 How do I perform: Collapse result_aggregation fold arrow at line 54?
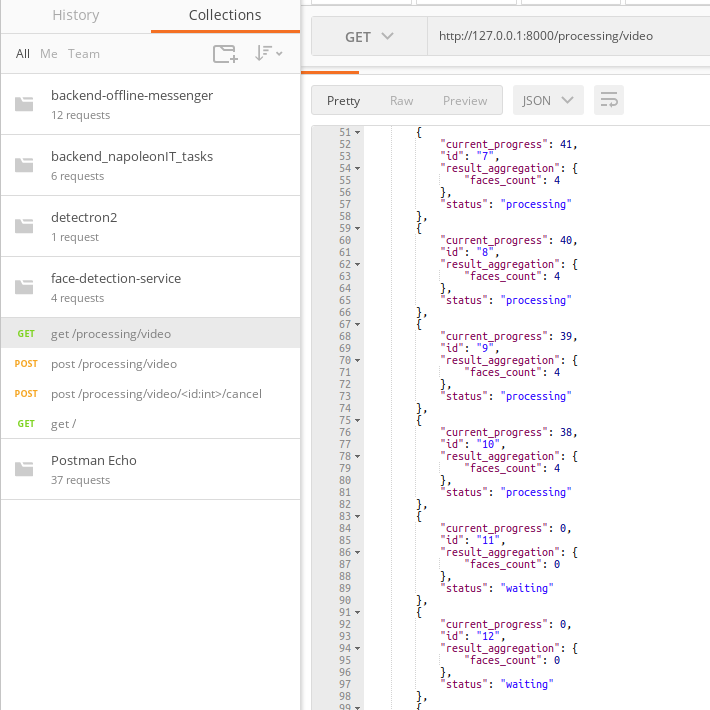coord(358,168)
